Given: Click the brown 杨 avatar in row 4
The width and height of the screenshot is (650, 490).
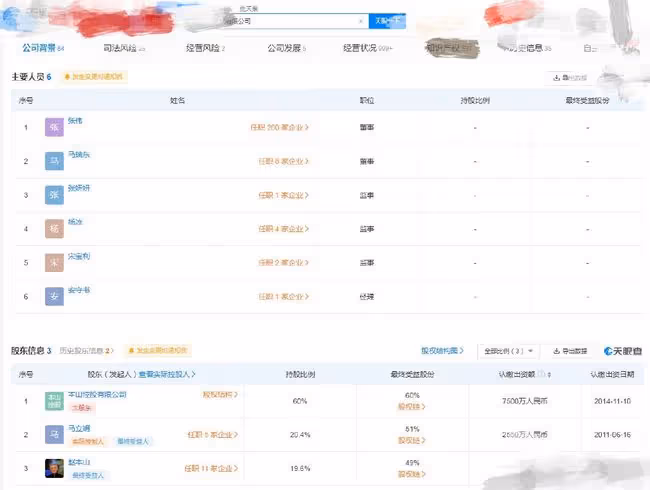Looking at the screenshot, I should point(54,229).
